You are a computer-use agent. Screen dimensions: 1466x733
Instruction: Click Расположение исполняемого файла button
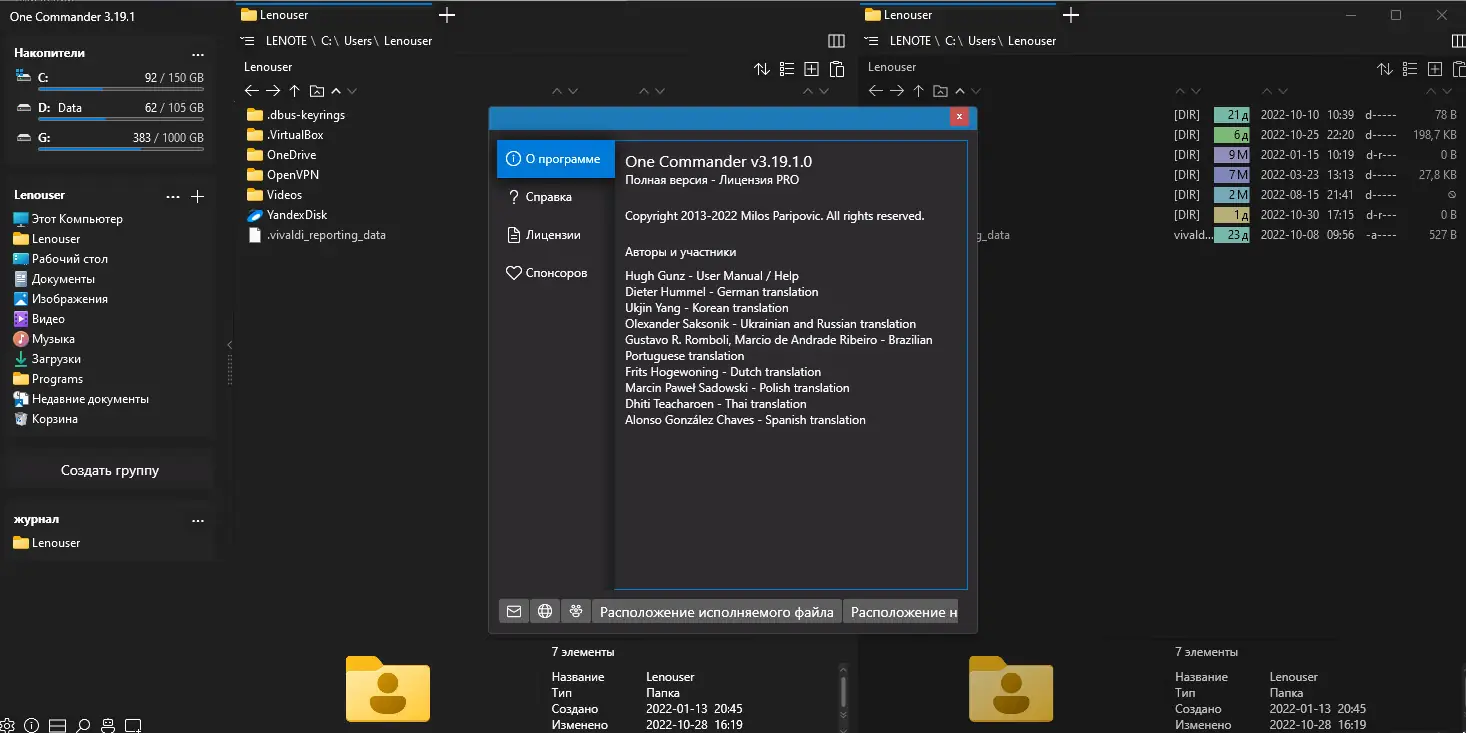[x=717, y=611]
